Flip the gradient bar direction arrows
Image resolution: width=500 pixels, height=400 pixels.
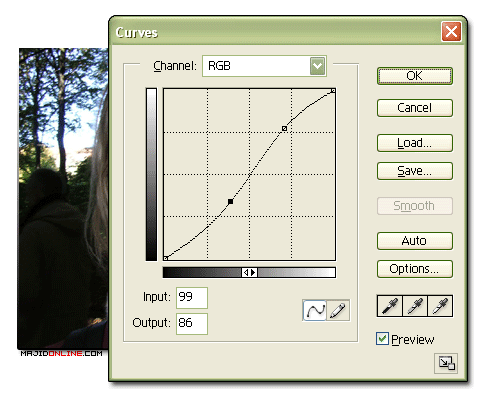click(249, 272)
